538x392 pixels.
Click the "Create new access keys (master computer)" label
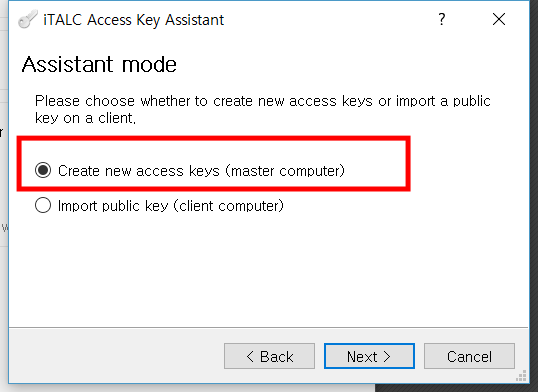pos(201,171)
